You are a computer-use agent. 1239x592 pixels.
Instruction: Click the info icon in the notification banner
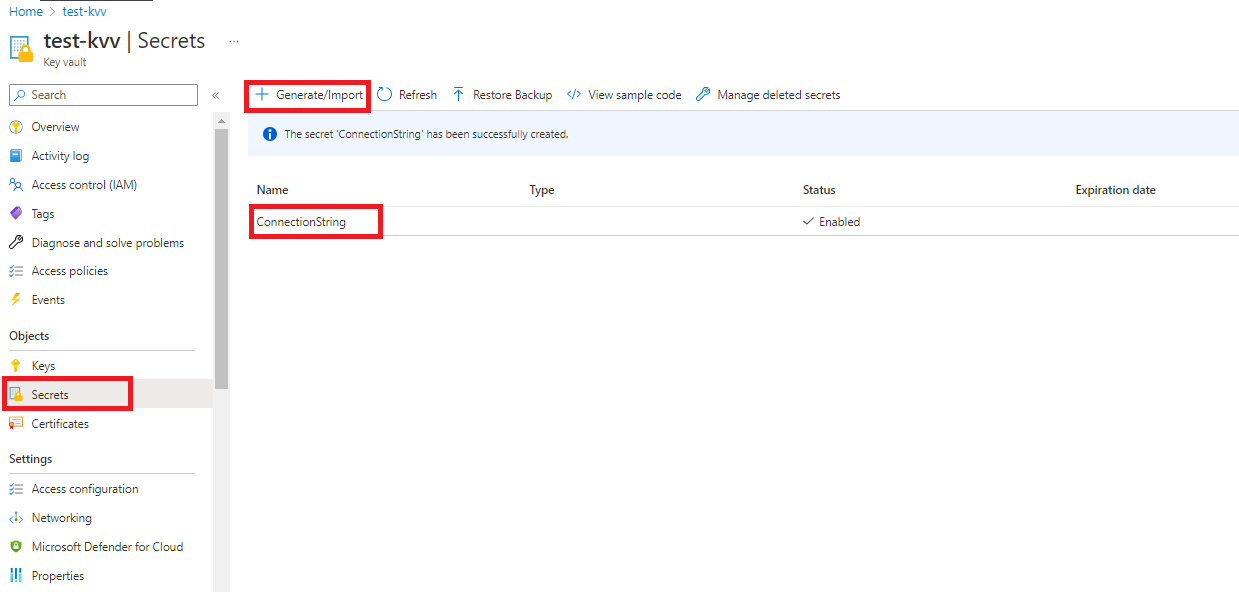point(269,133)
